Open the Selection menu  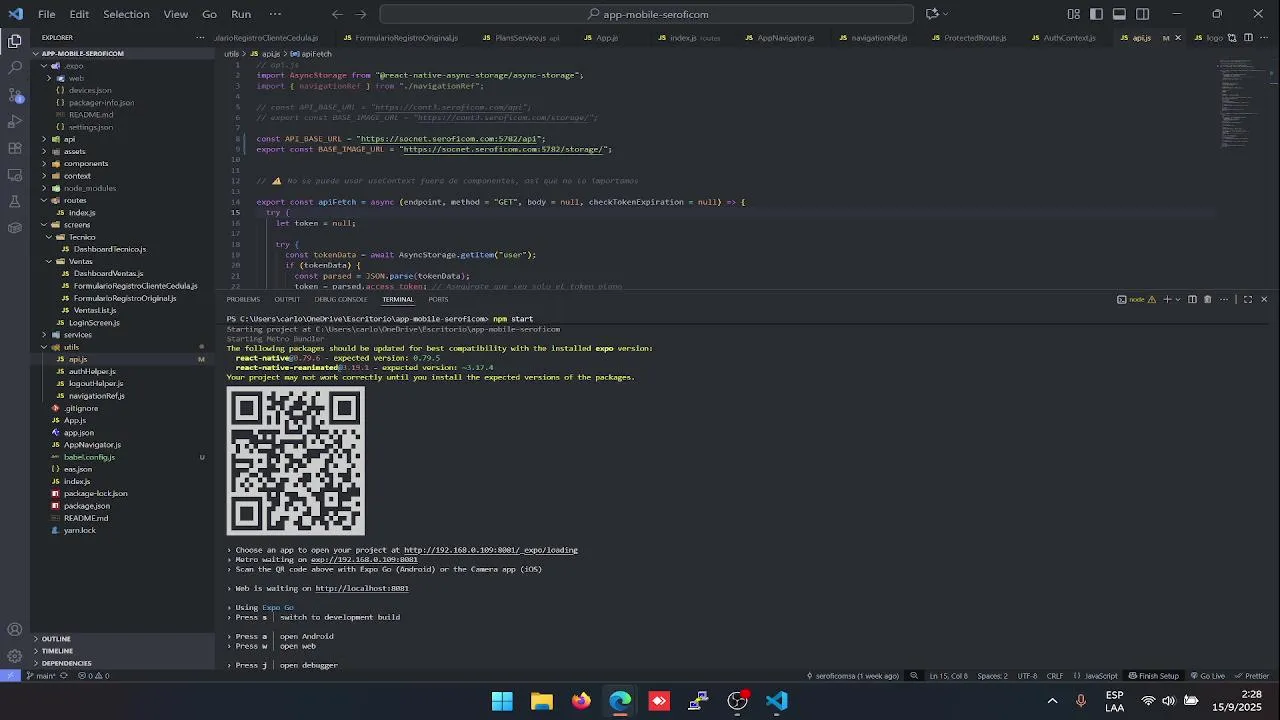click(x=126, y=14)
